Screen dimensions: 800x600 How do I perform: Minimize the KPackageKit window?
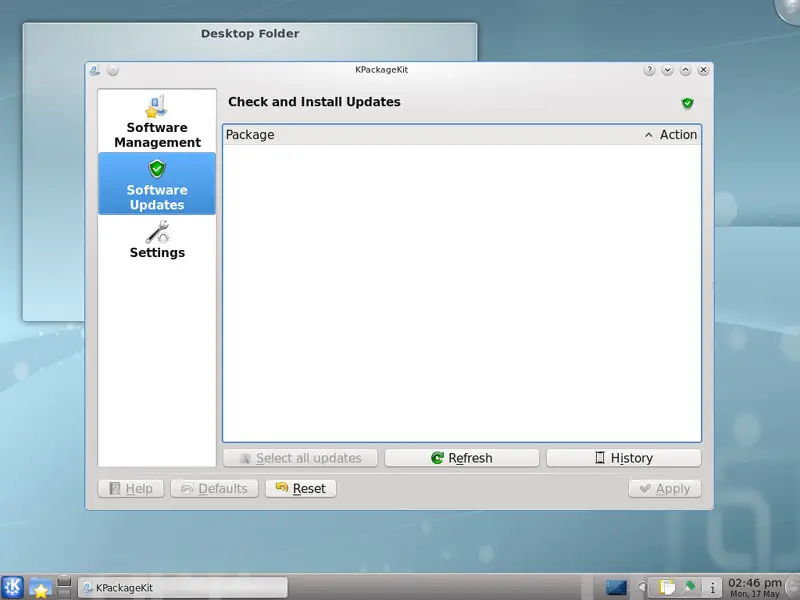[x=667, y=70]
